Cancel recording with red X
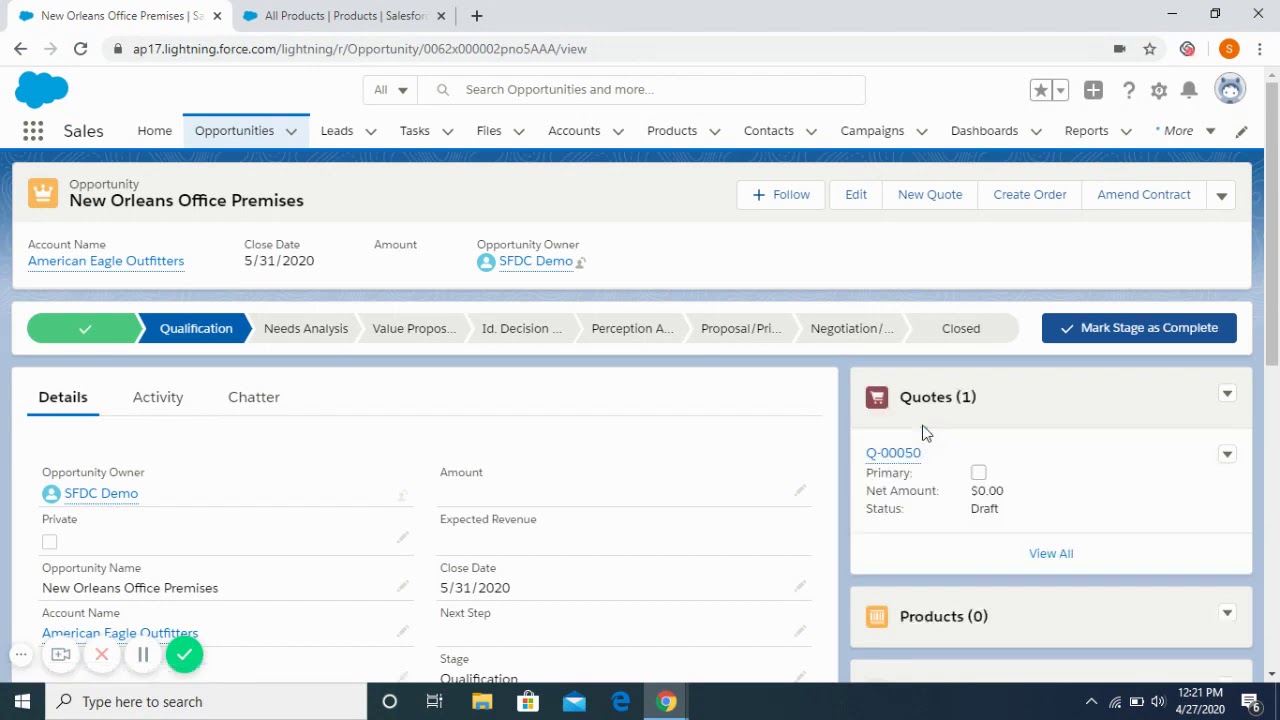 tap(102, 655)
